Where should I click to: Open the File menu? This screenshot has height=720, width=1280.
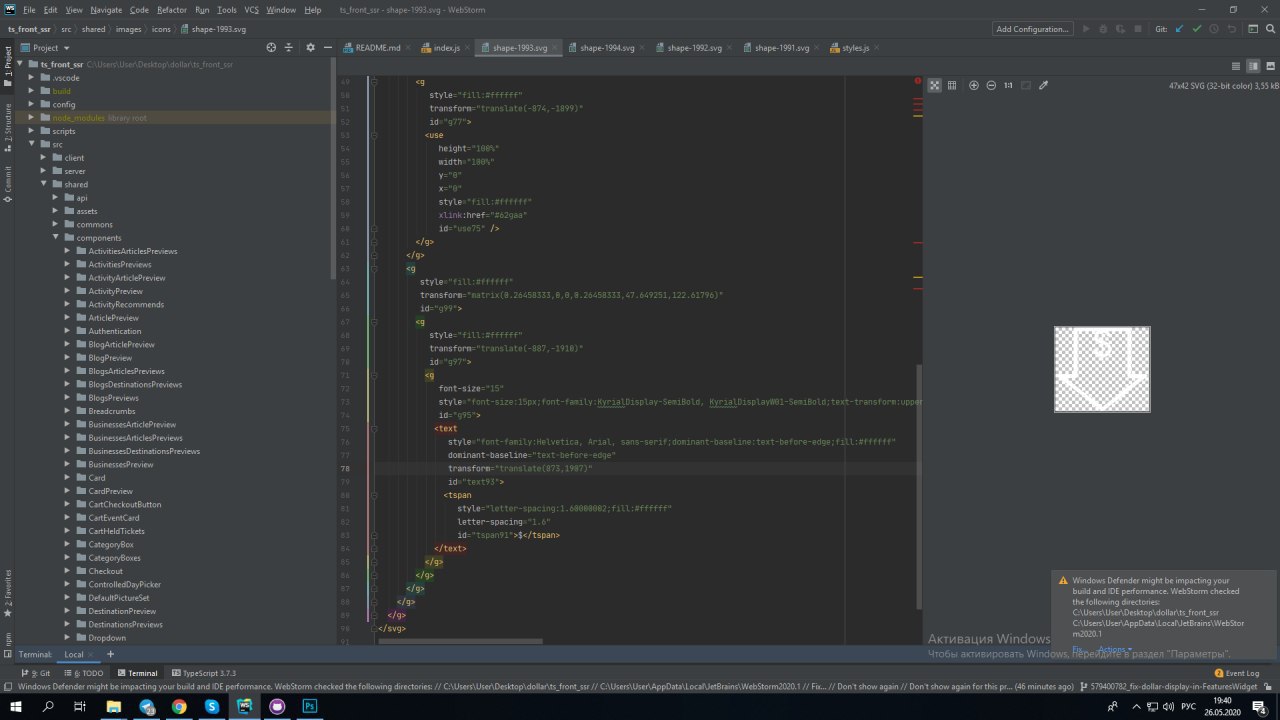click(29, 9)
